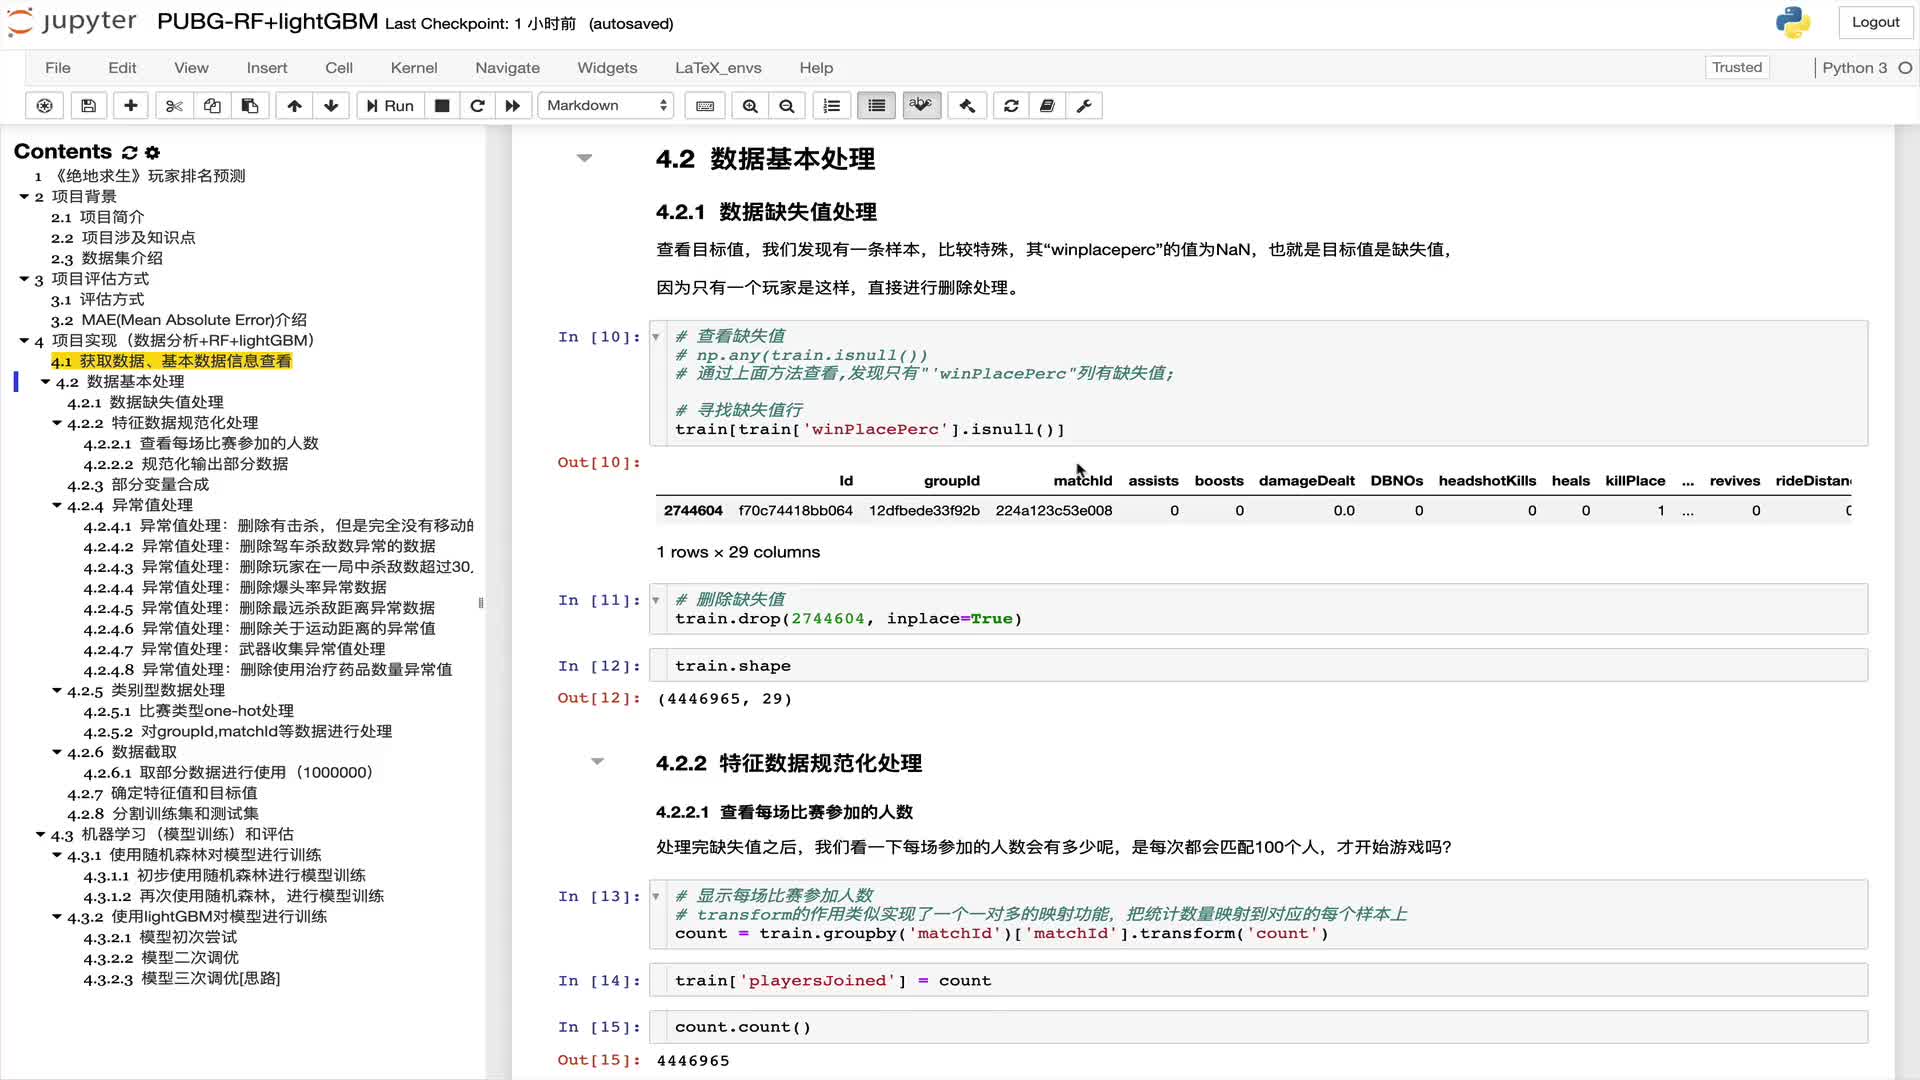Collapse 4.3 机器学习 tree node

[x=40, y=834]
